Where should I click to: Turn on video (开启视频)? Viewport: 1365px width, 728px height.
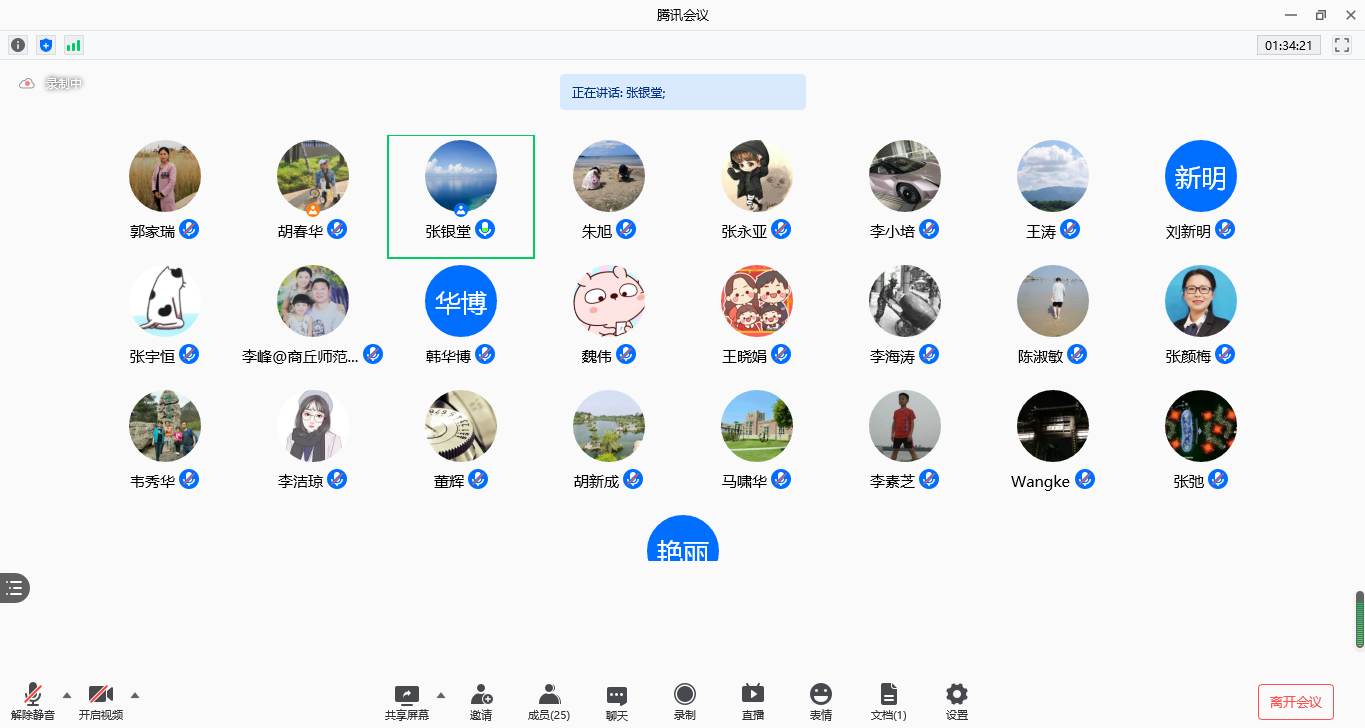coord(101,702)
